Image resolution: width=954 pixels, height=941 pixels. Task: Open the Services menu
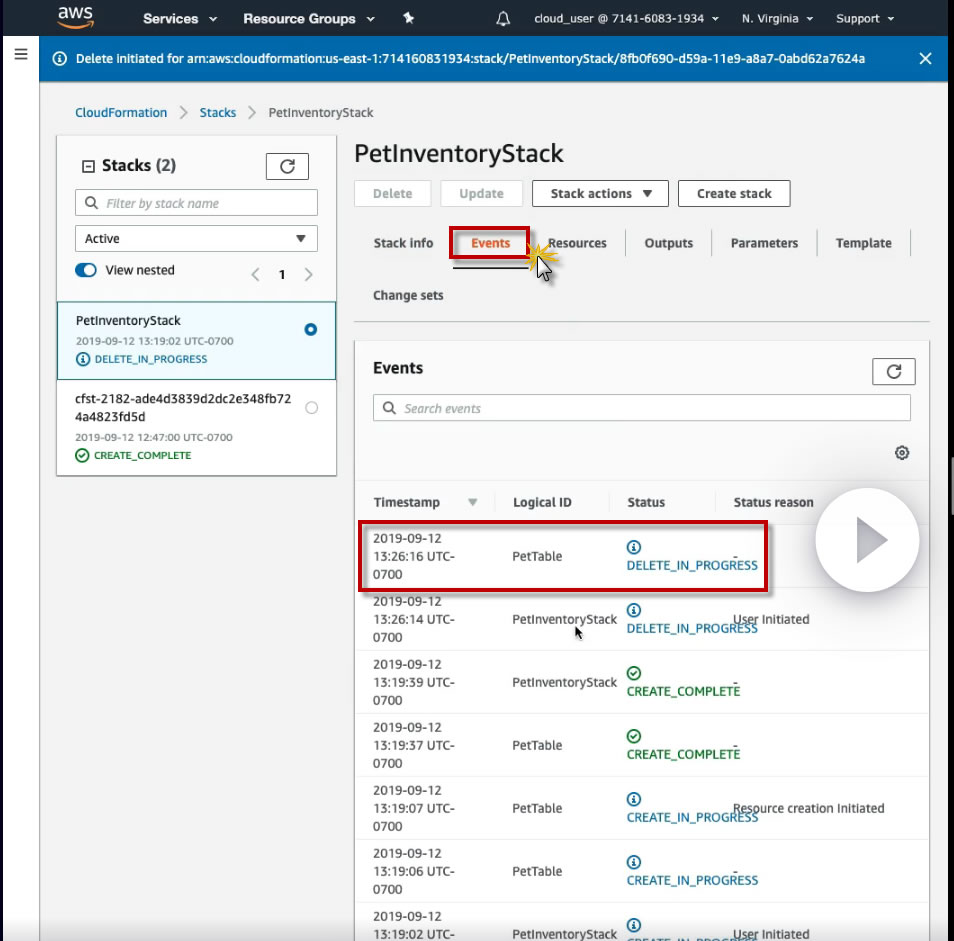[x=180, y=19]
